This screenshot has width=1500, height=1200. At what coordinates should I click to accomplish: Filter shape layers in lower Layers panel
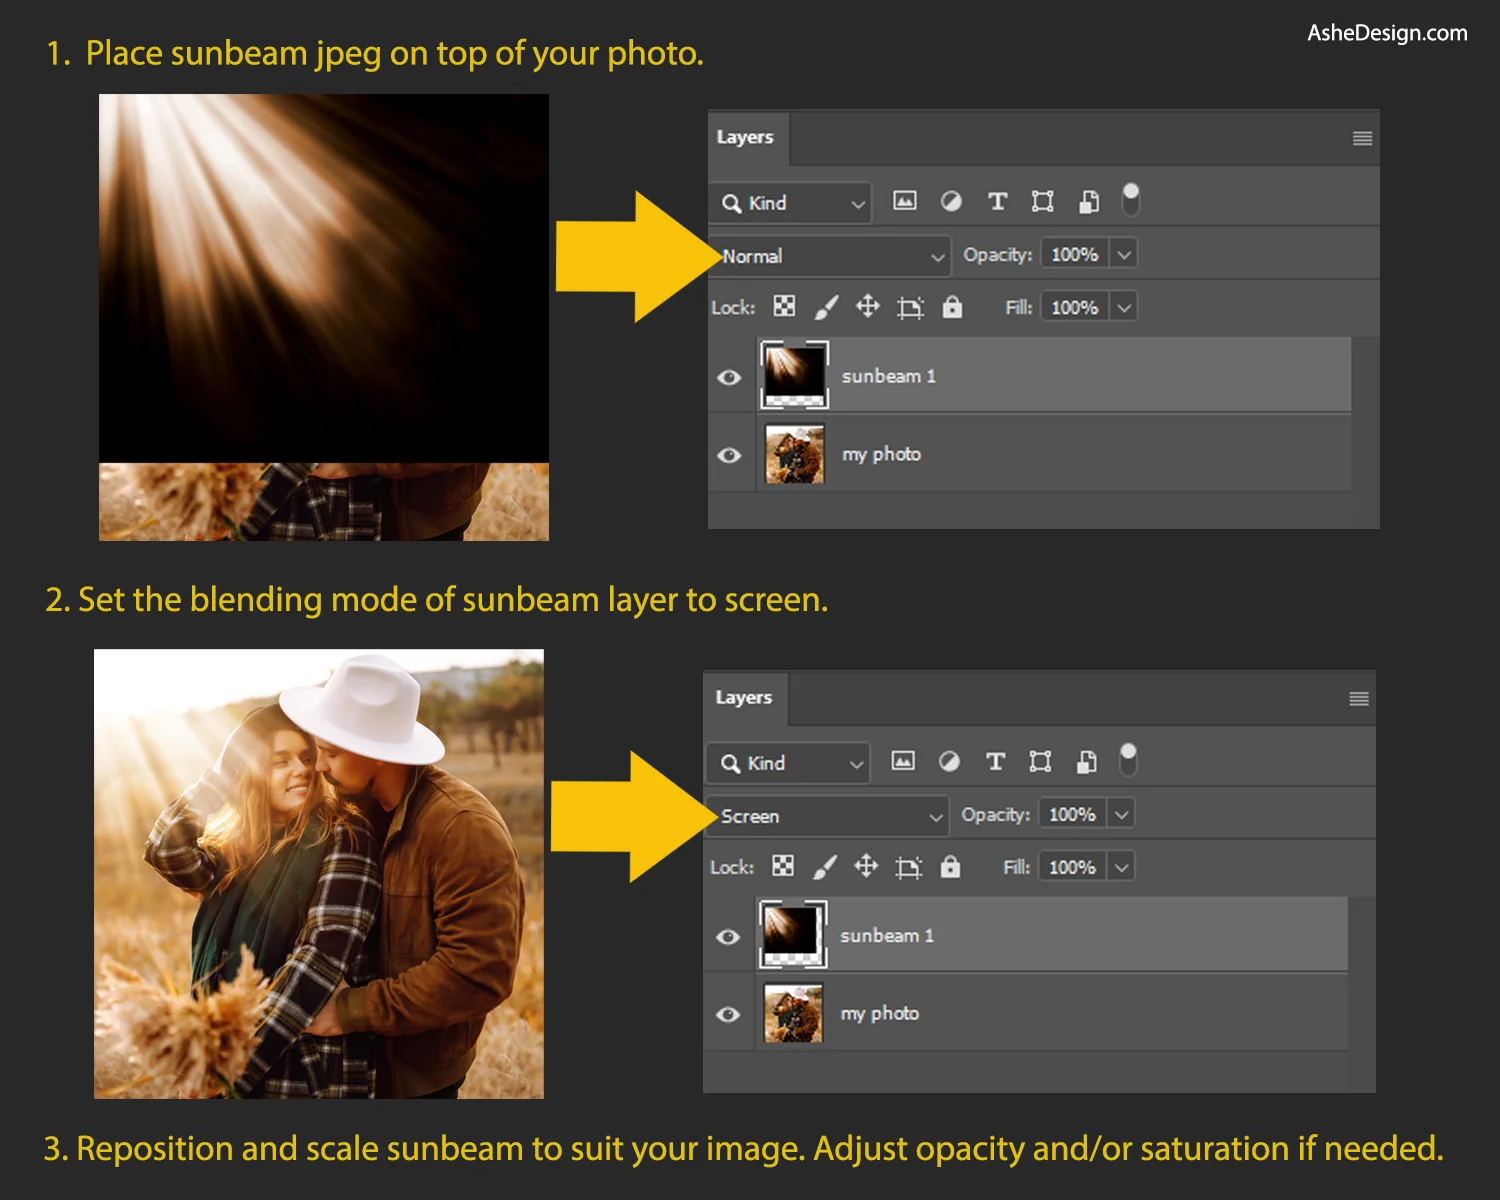[x=1041, y=761]
